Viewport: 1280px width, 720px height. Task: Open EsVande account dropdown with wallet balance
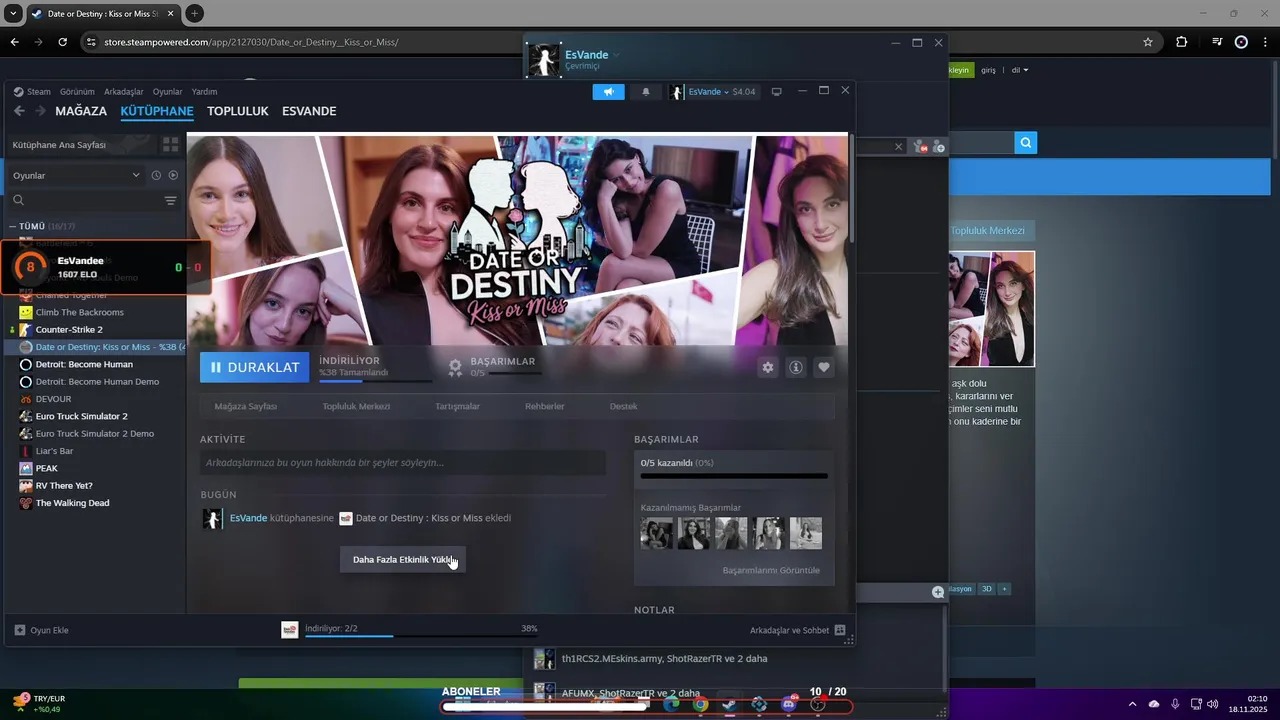point(713,92)
